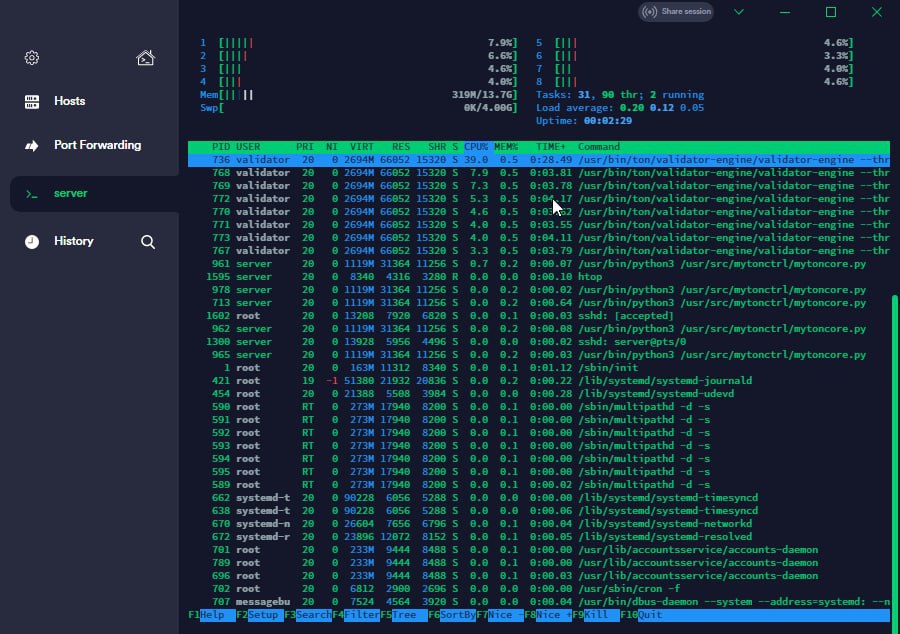Click F2 Setup in htop footer

[x=259, y=615]
